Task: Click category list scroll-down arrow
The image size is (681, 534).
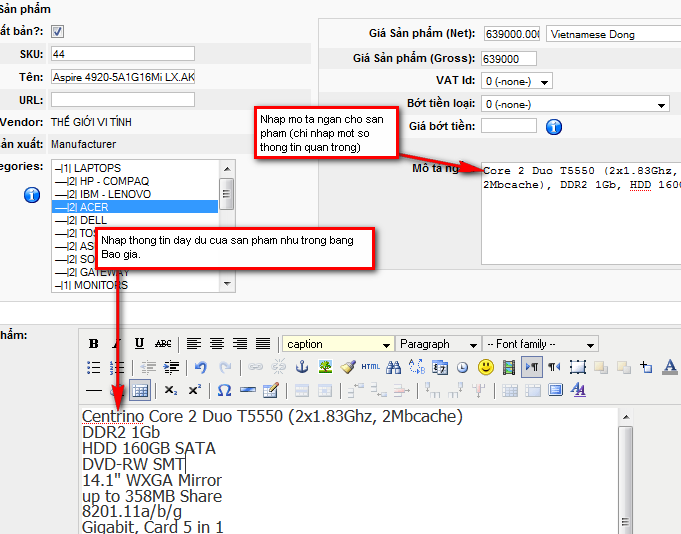Action: tap(227, 284)
